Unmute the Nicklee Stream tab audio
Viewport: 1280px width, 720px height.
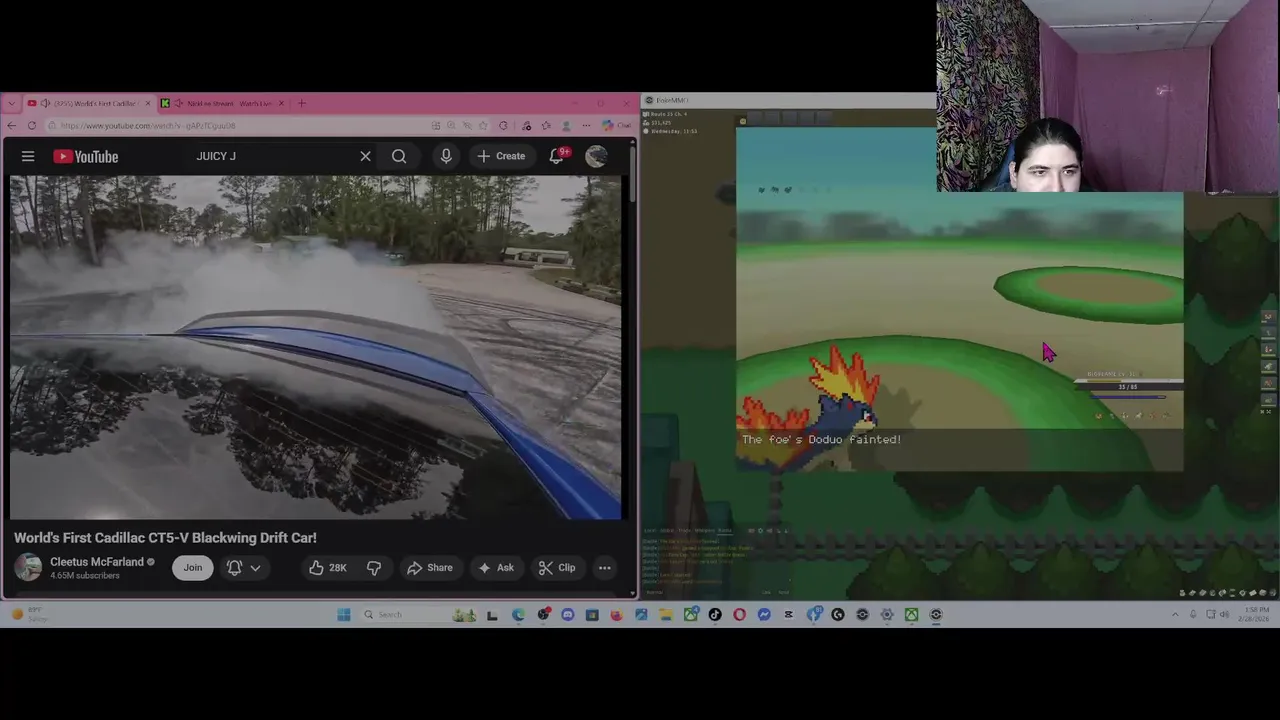[178, 103]
